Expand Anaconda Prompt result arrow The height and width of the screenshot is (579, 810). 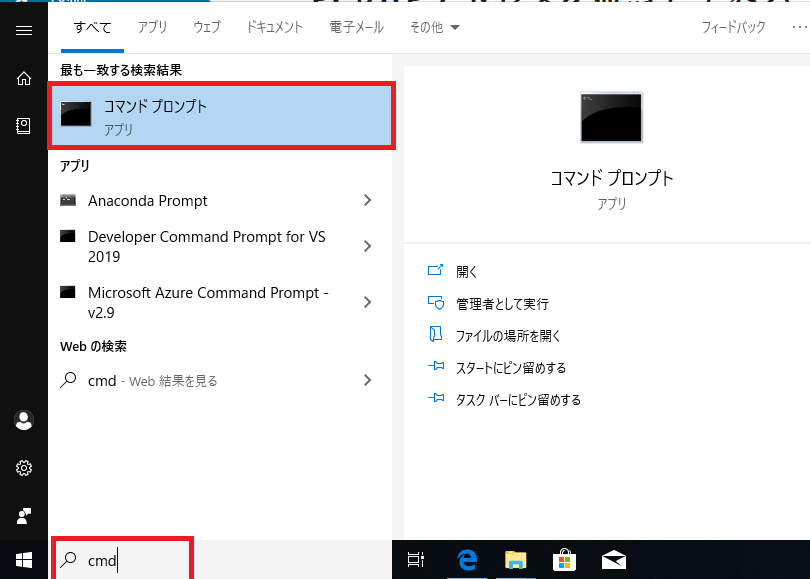coord(367,200)
